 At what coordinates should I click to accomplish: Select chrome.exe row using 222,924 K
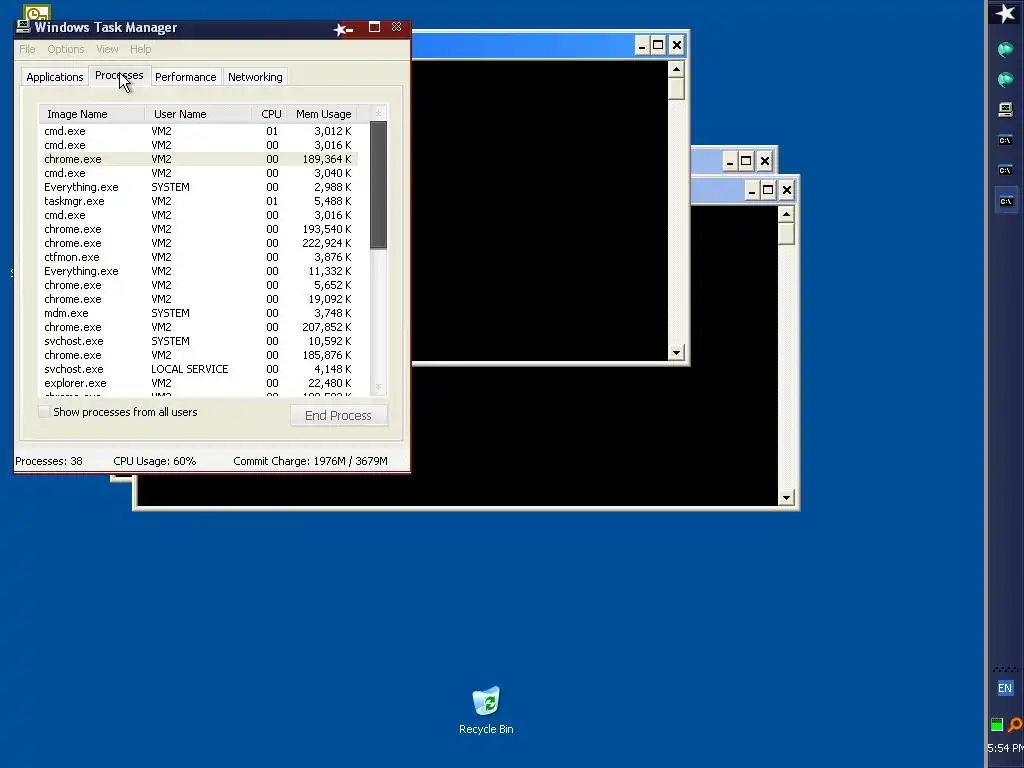(x=199, y=244)
